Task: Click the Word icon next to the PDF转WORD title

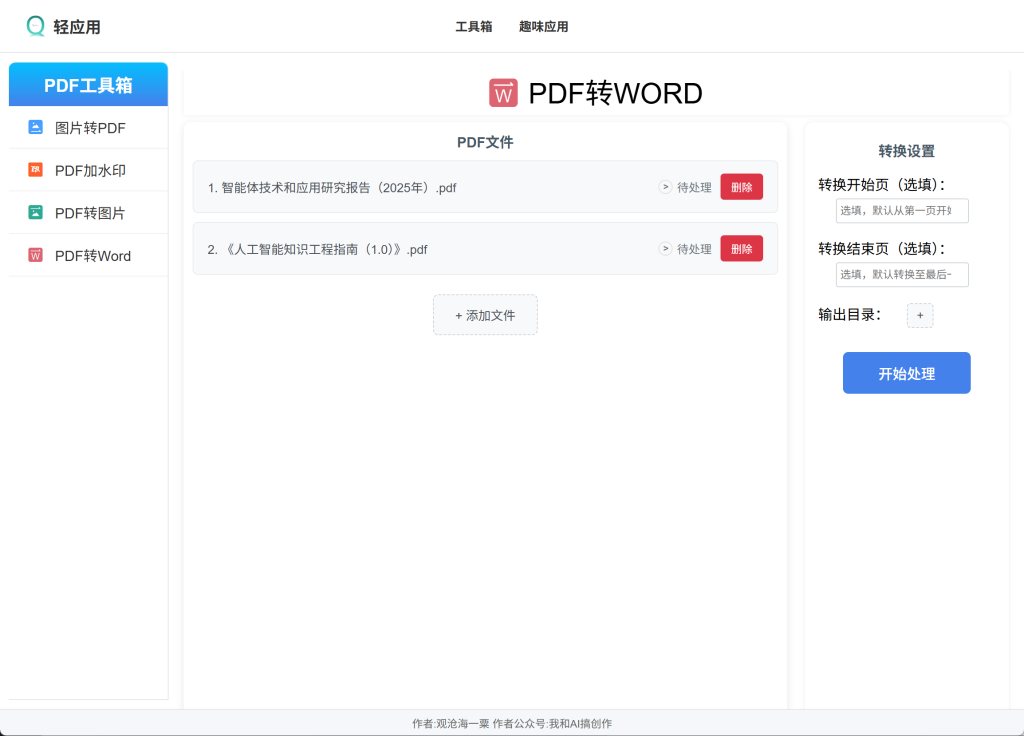Action: coord(504,93)
